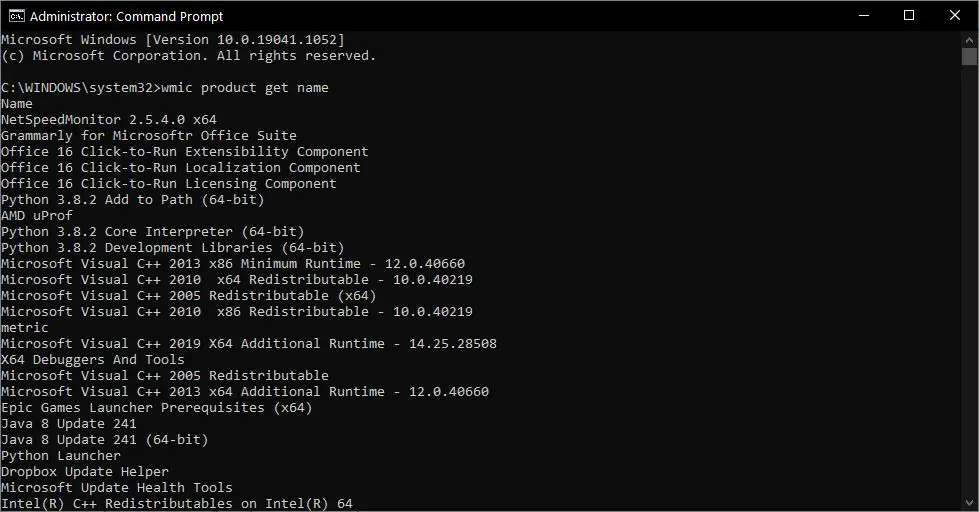Image resolution: width=979 pixels, height=512 pixels.
Task: Click the 'wmic product get name' command text
Action: point(245,88)
